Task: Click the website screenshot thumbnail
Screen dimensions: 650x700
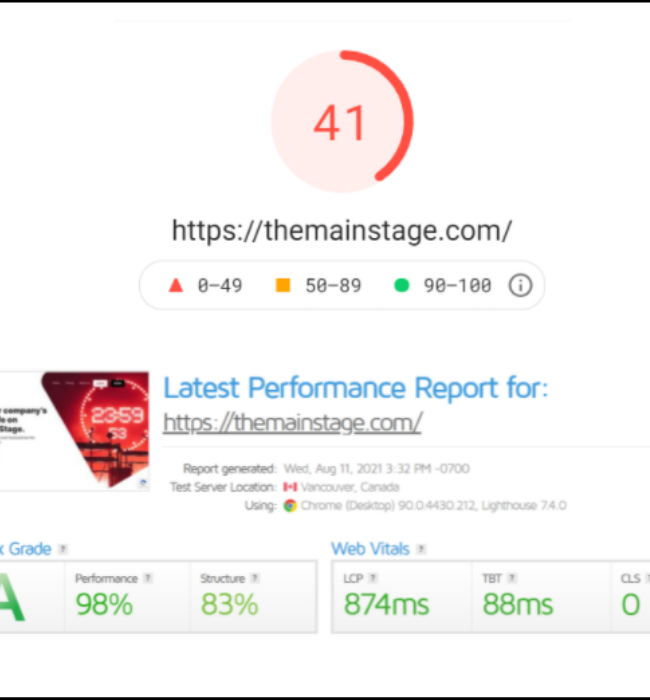Action: coord(74,431)
